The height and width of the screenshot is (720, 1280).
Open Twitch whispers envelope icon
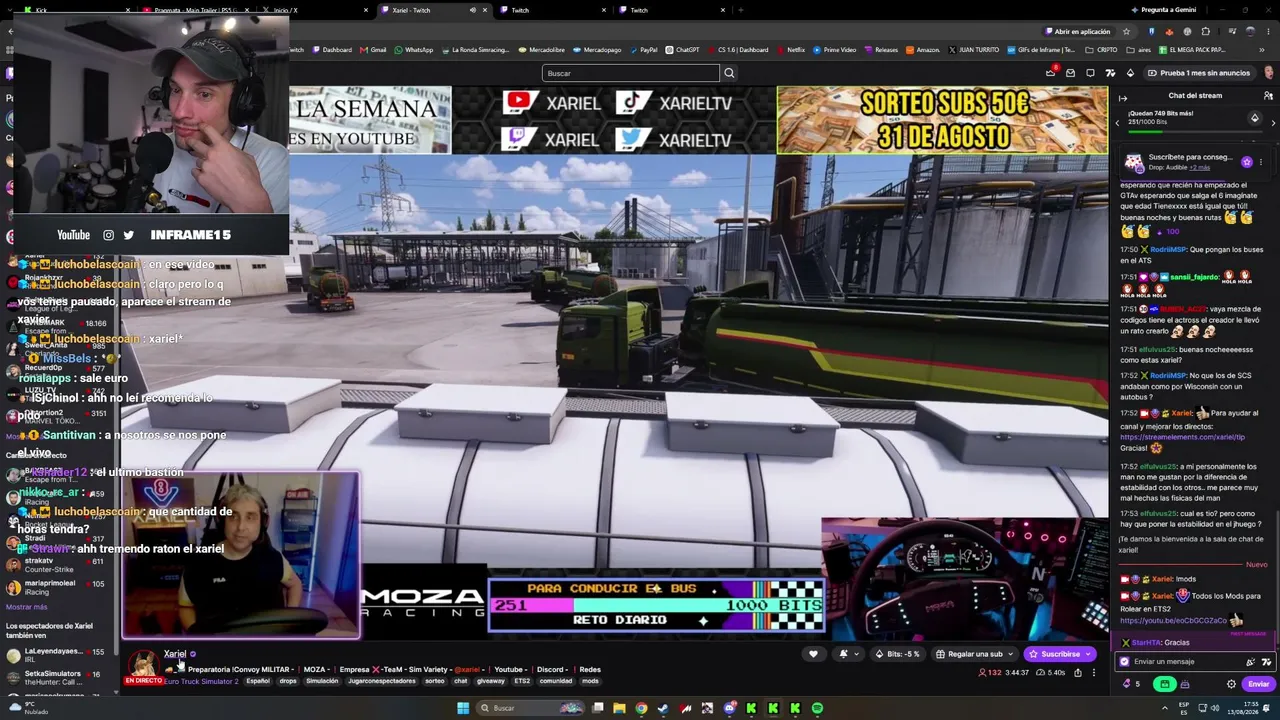(1070, 73)
